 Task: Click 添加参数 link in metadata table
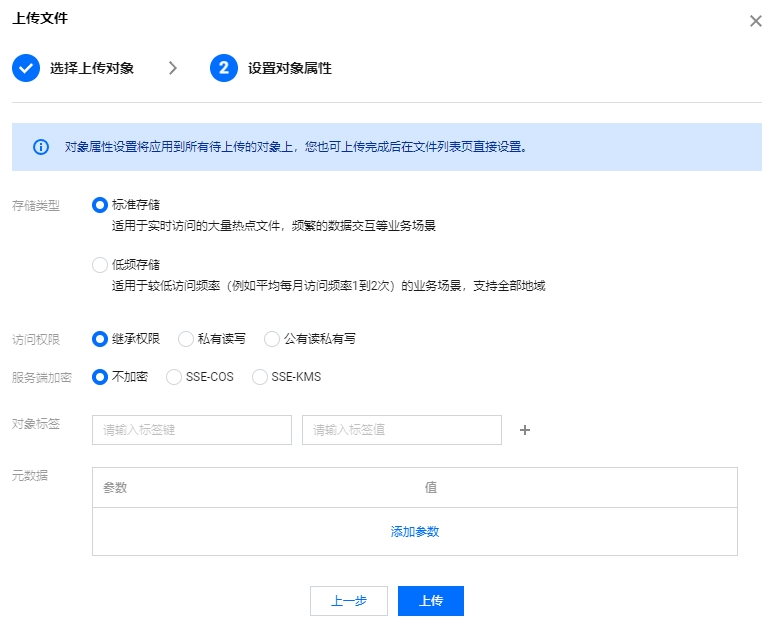pyautogui.click(x=414, y=531)
